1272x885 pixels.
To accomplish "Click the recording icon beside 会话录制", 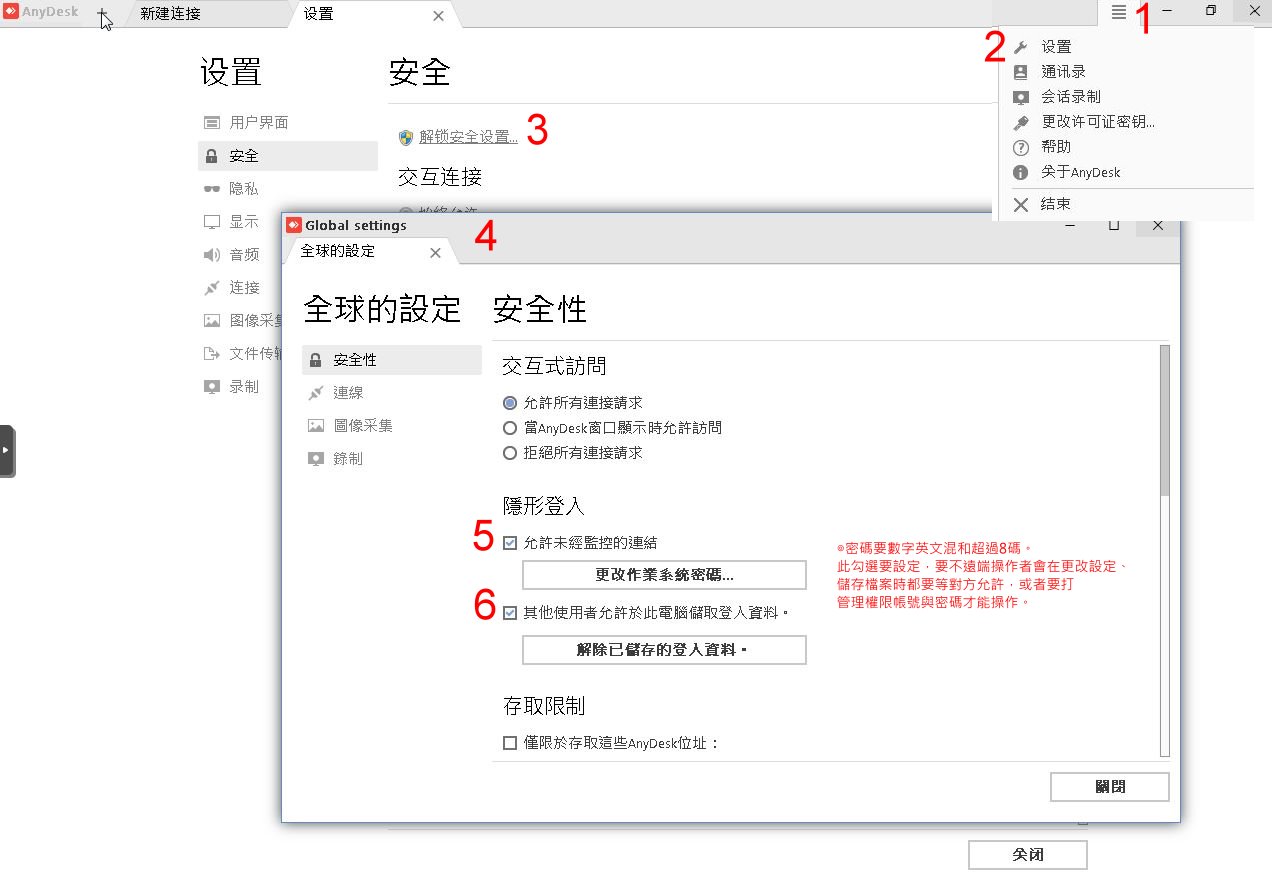I will tap(1021, 97).
